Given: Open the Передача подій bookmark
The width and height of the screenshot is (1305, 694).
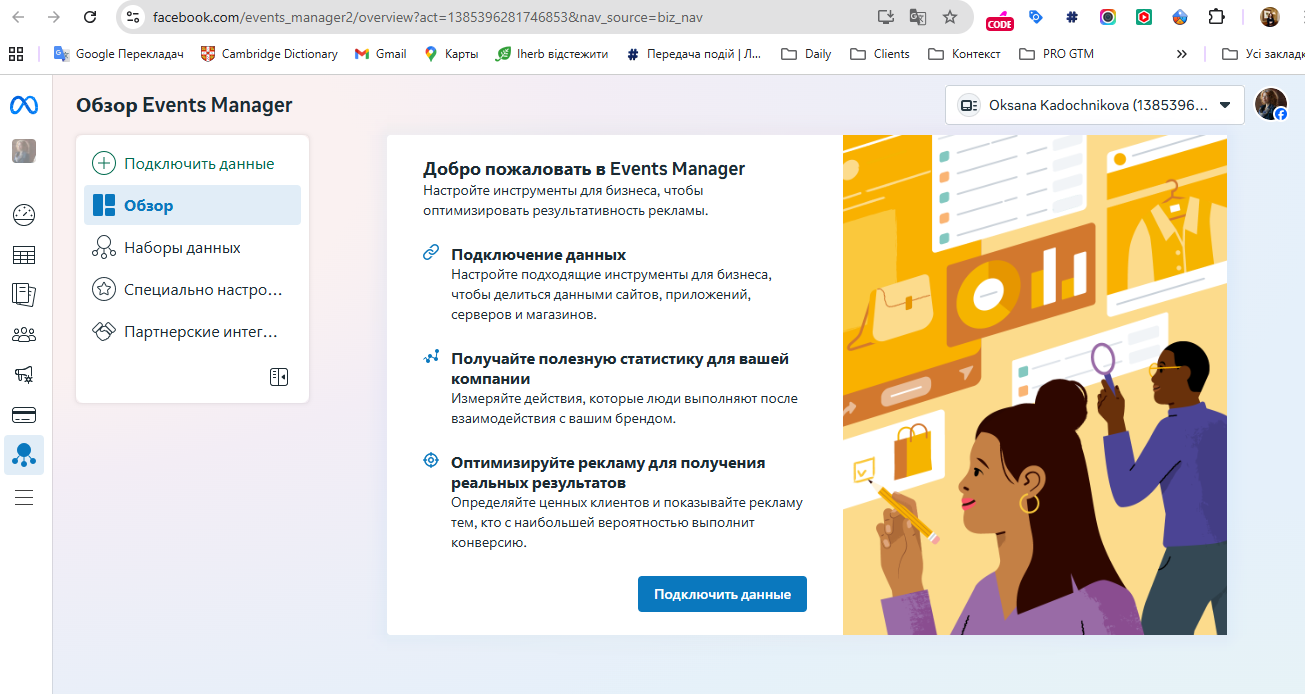Looking at the screenshot, I should point(694,54).
